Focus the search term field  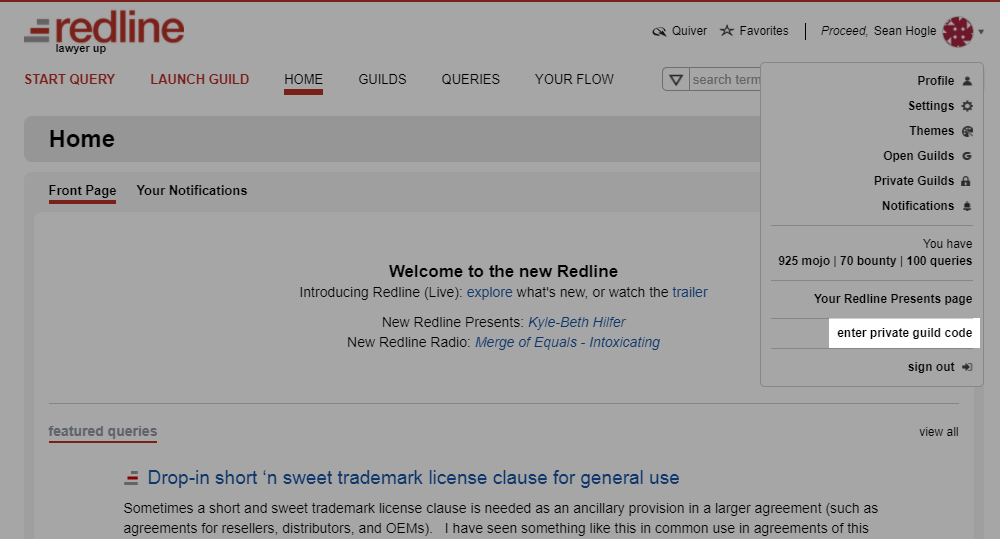(725, 80)
